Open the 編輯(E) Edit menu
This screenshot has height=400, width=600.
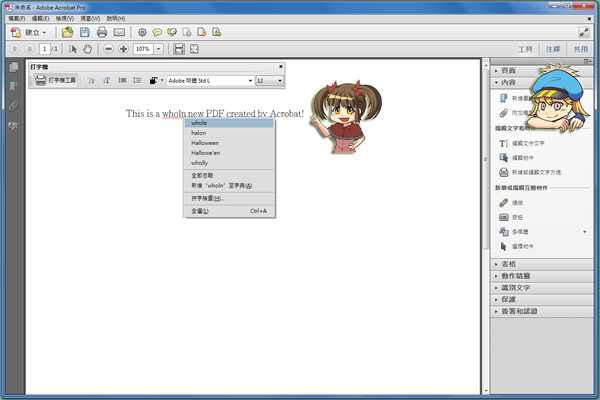click(40, 18)
